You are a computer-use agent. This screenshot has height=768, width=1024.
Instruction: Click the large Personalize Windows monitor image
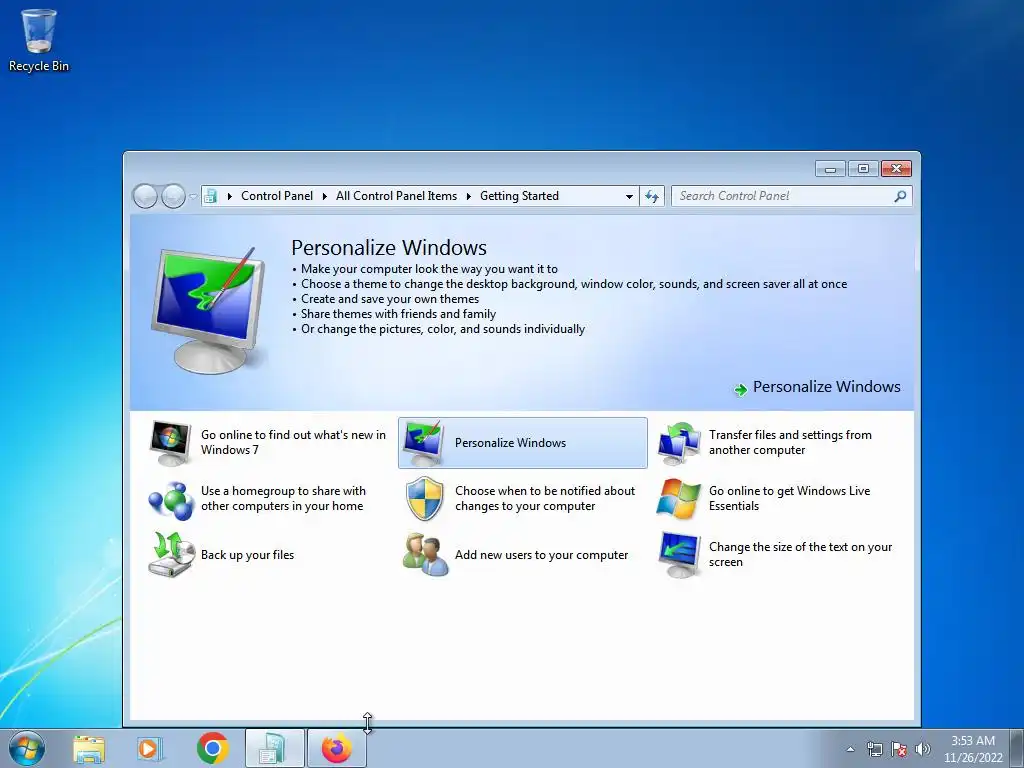[208, 310]
